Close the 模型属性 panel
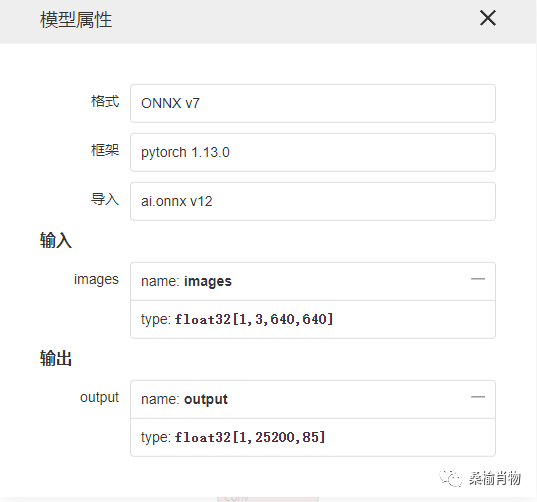Viewport: 537px width, 502px height. coord(488,18)
